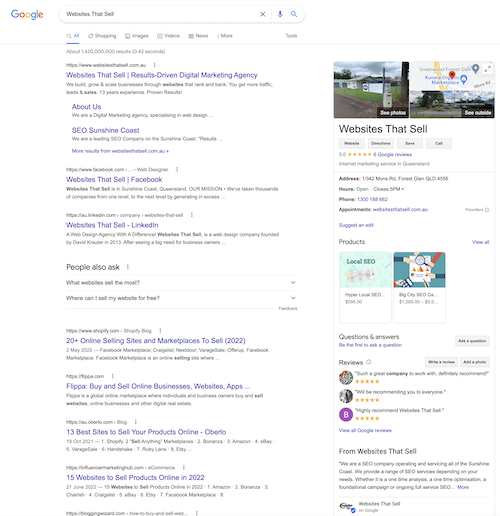
Task: Open options menu for bloggingwizard result
Action: point(197,513)
